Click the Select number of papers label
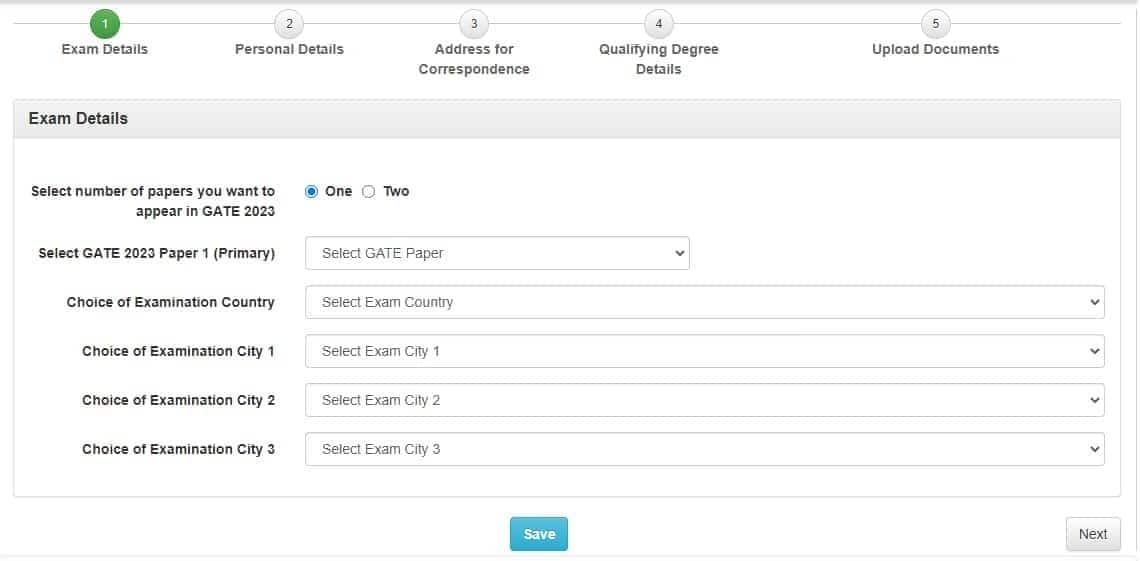 (153, 201)
